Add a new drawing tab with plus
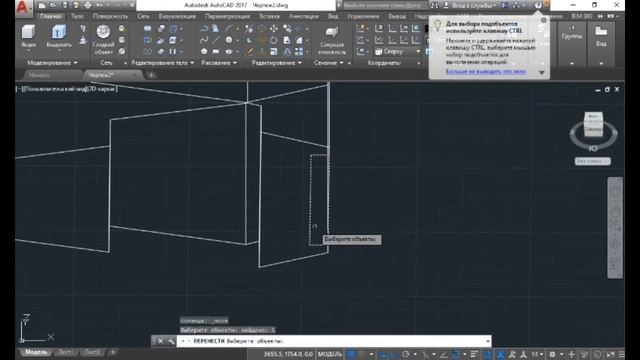Screen dimensions: 640x360 pyautogui.click(x=151, y=75)
